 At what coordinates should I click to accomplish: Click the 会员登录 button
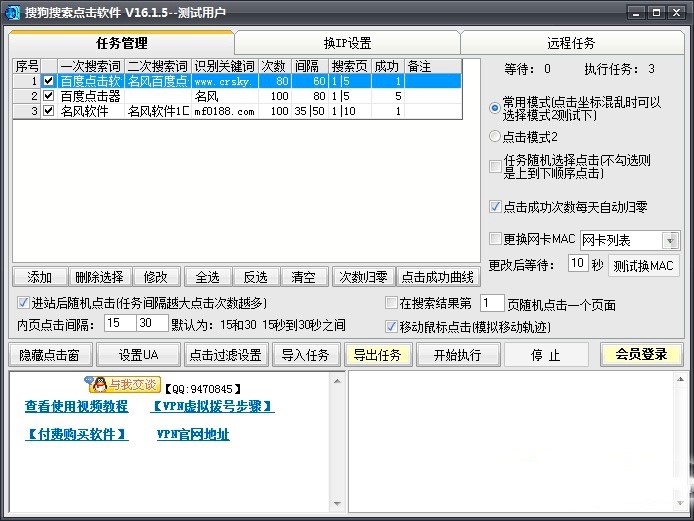[641, 355]
